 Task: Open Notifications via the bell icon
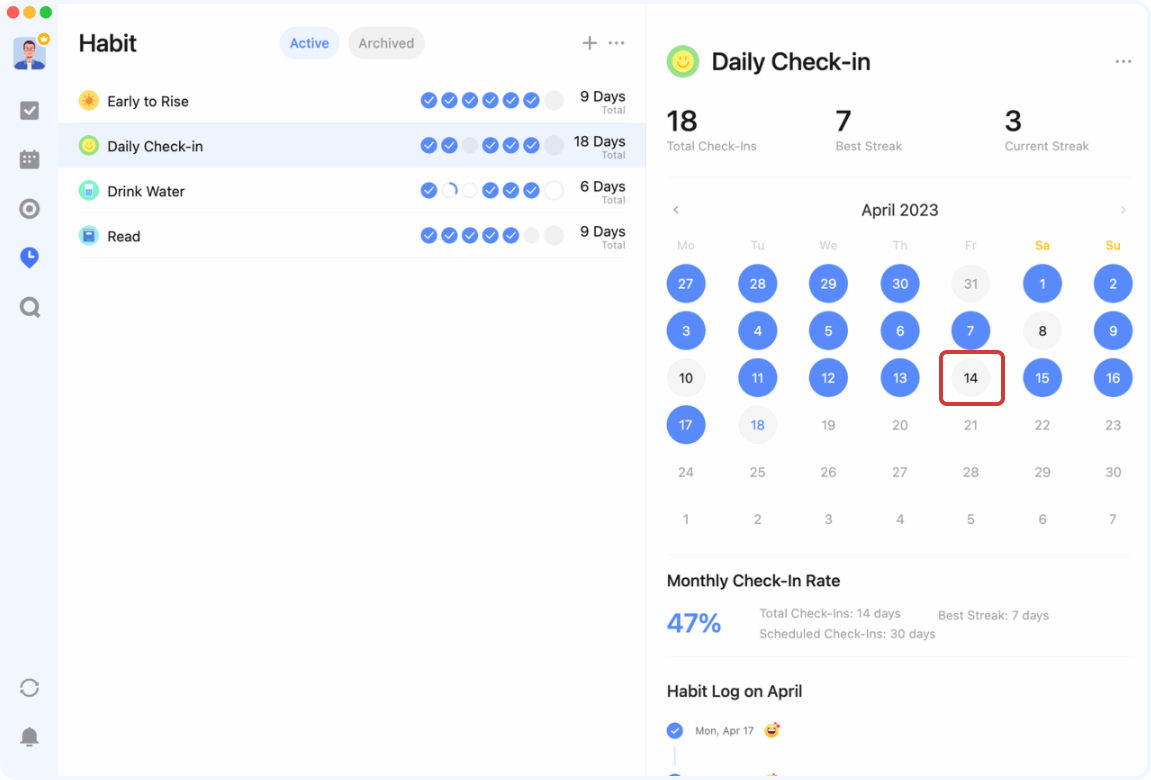tap(29, 736)
